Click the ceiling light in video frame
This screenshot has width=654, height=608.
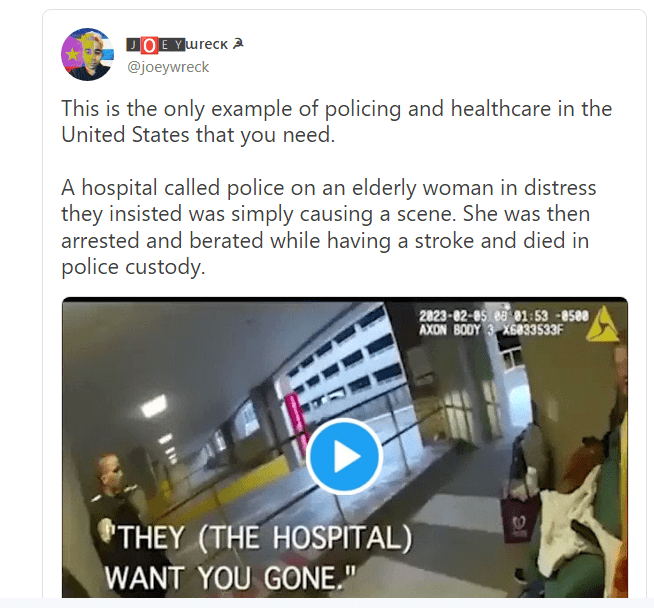click(x=154, y=405)
